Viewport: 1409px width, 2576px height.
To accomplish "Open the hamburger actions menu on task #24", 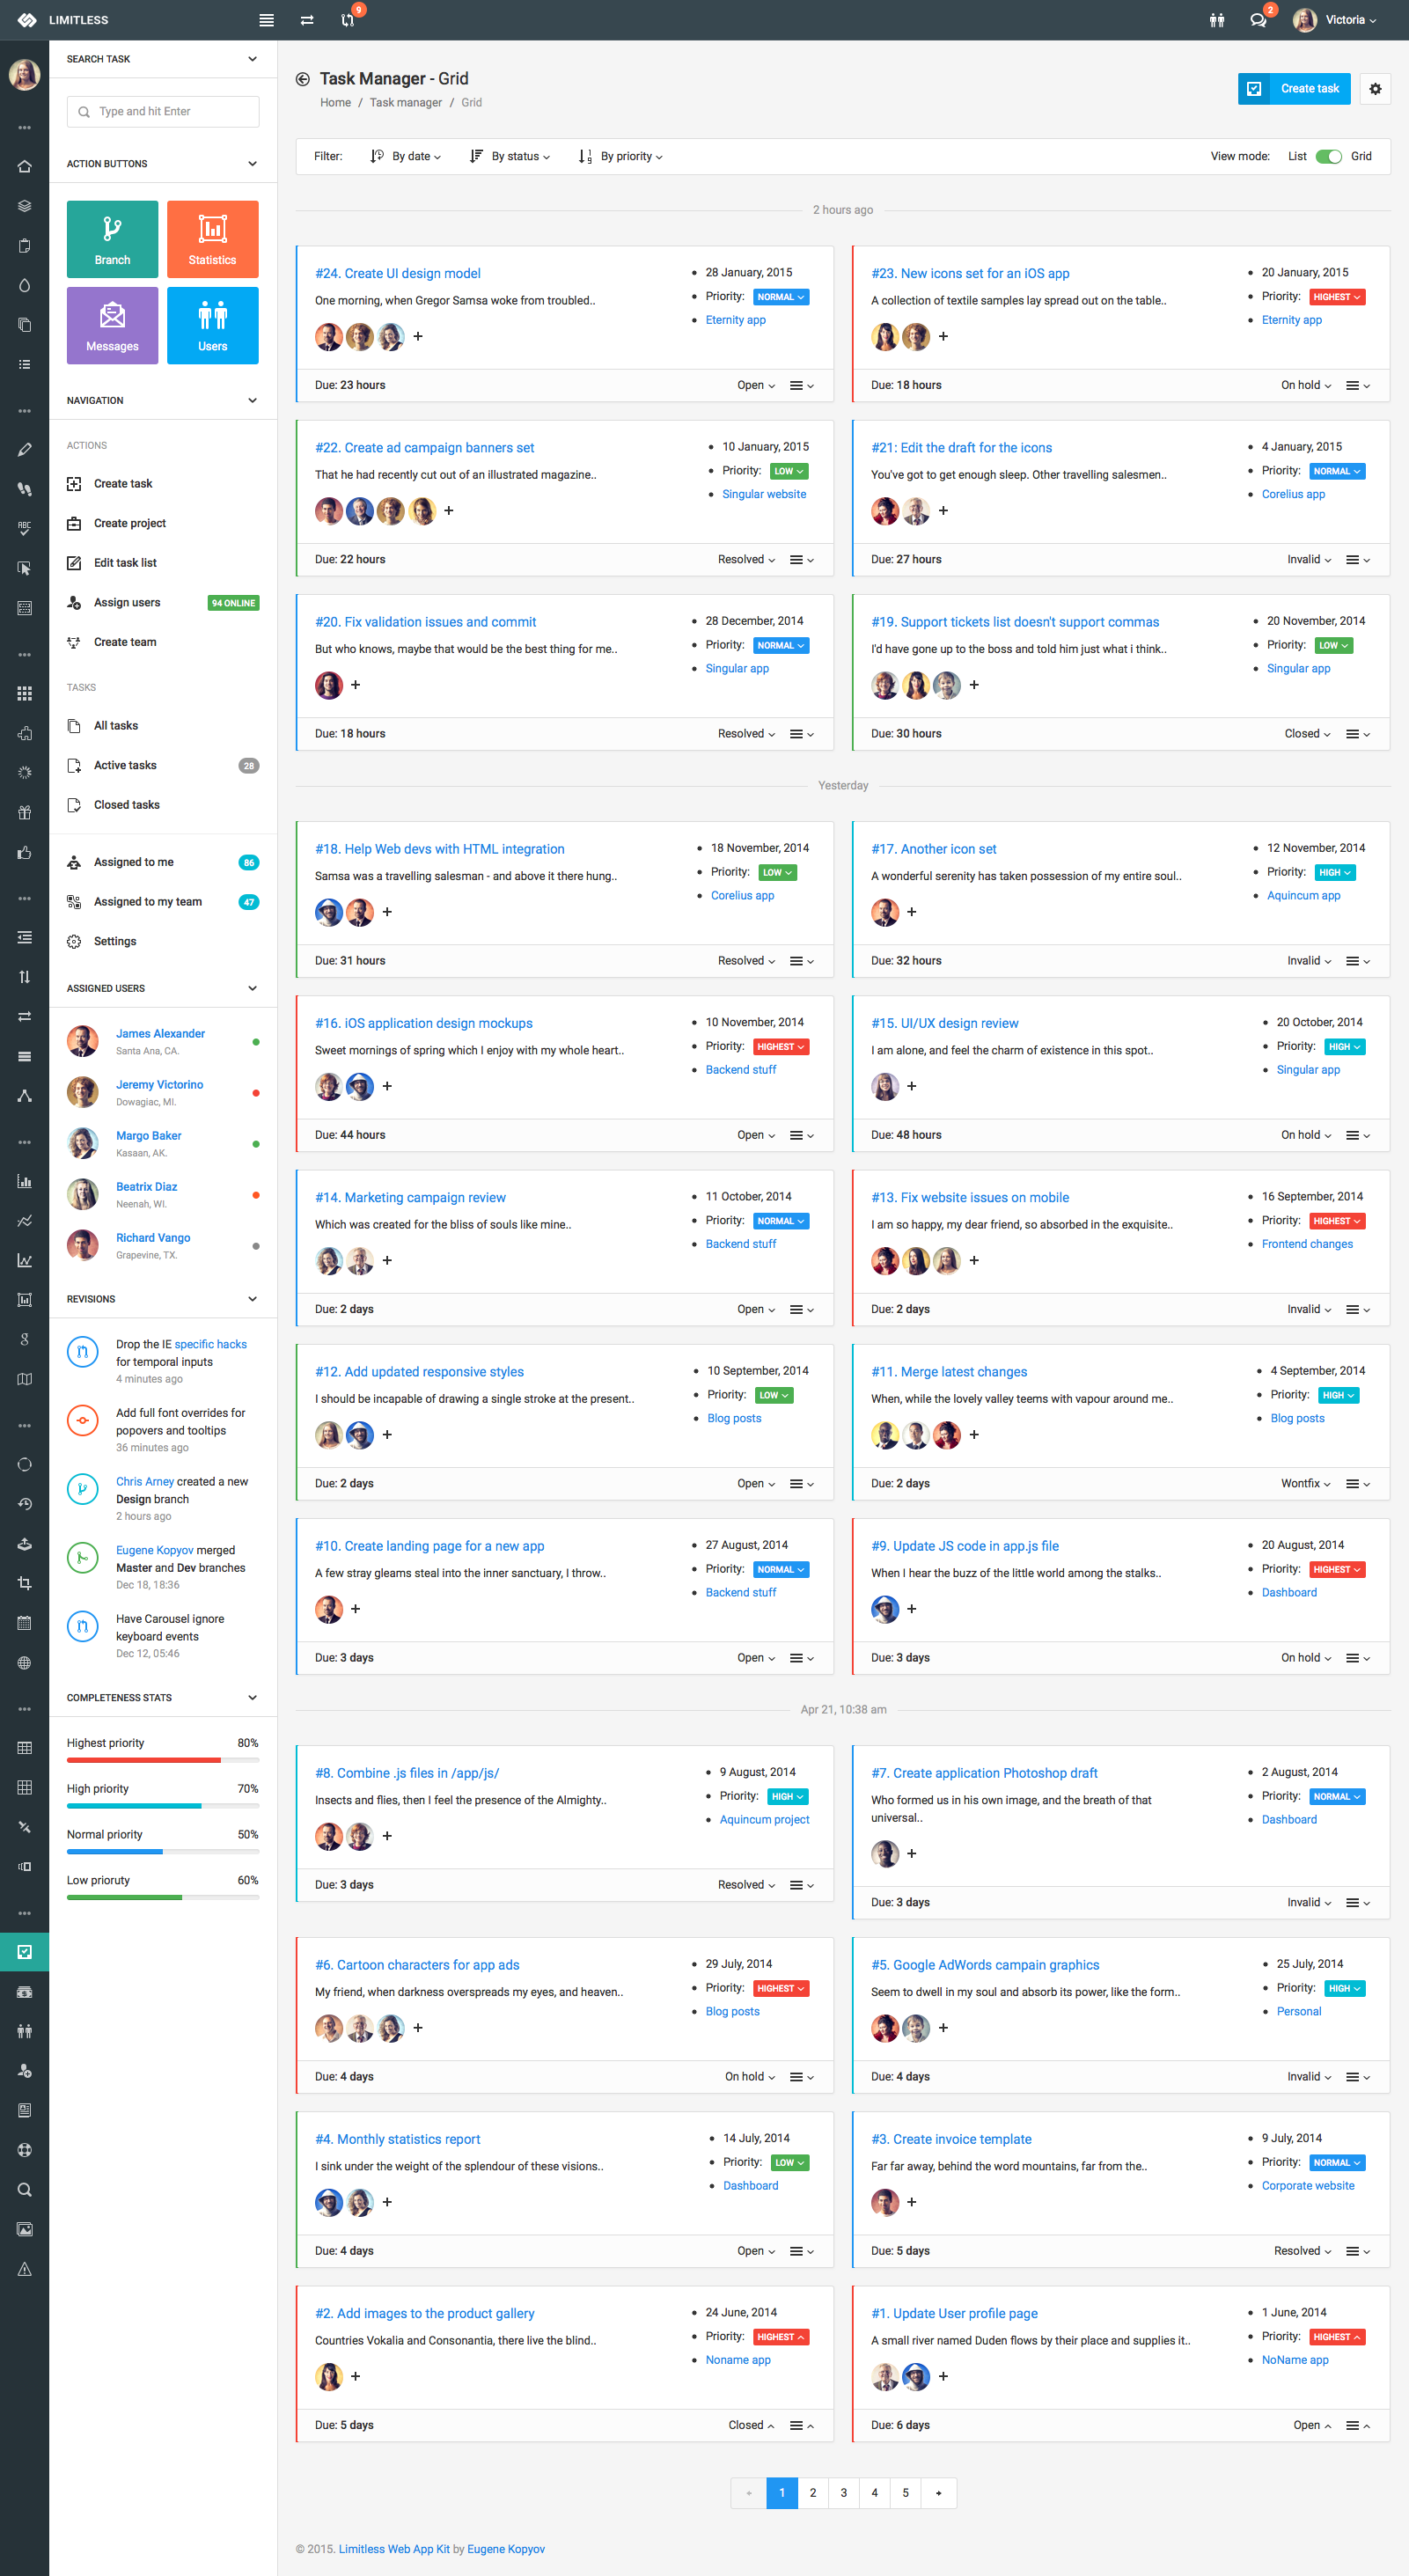I will point(801,386).
